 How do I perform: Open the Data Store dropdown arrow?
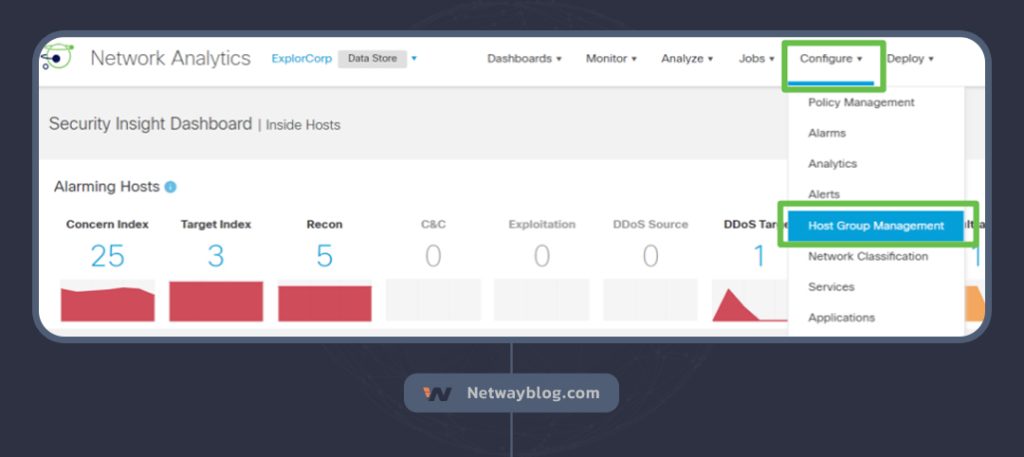(414, 58)
